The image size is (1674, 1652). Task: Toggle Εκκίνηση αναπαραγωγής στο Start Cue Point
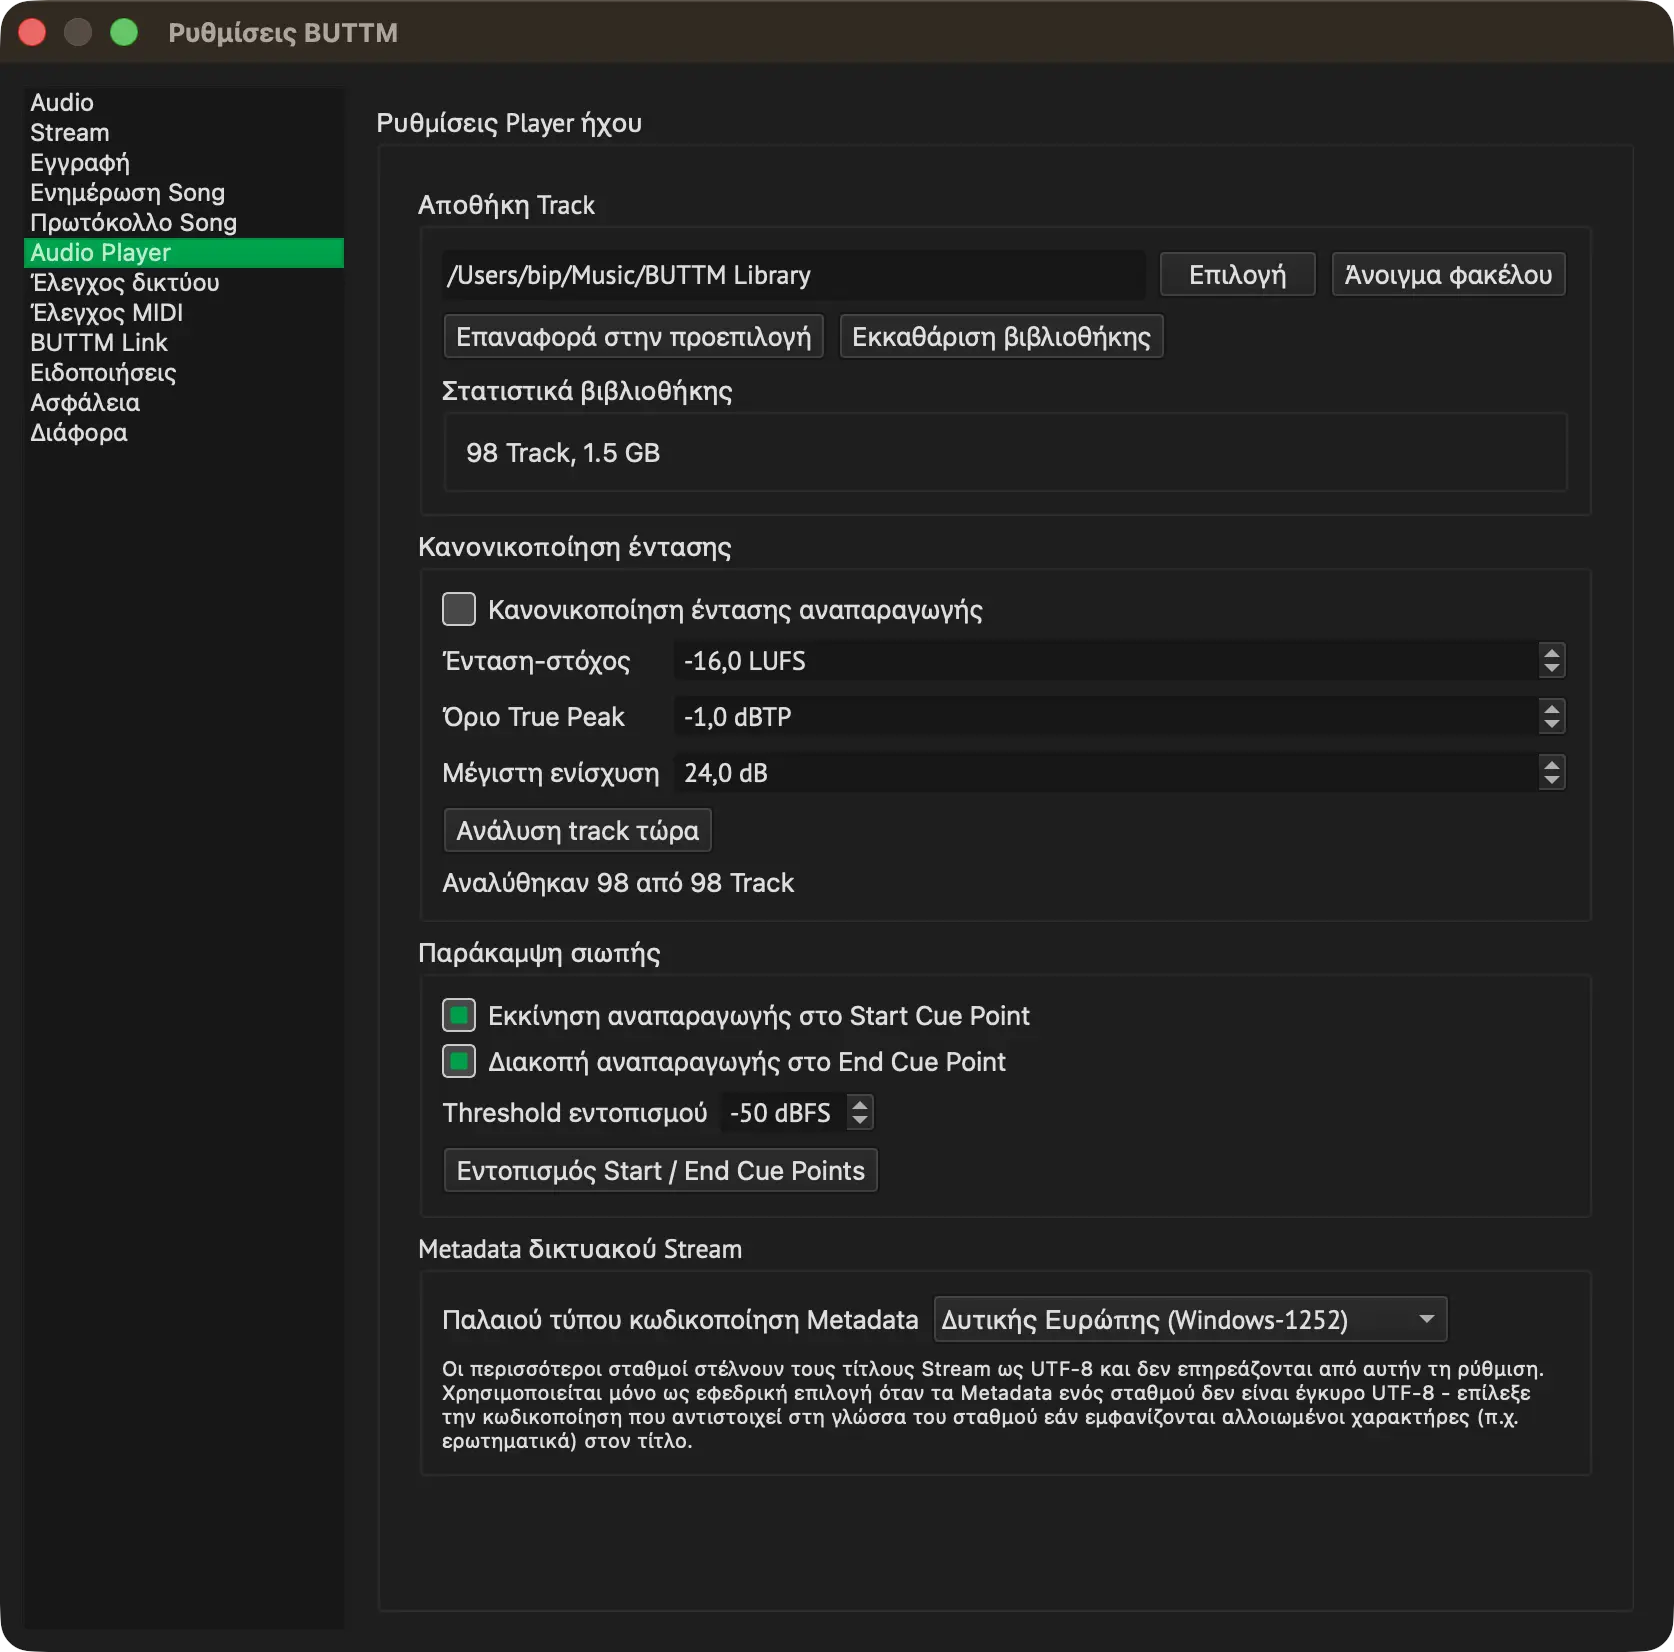[x=459, y=1015]
